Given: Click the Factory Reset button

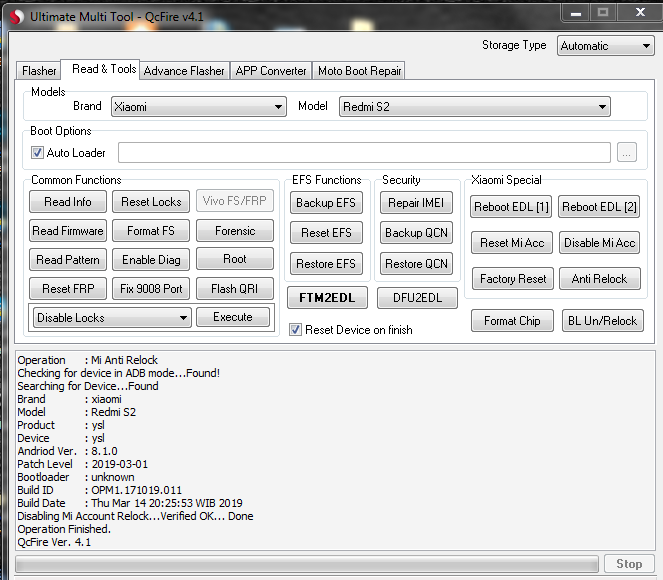Looking at the screenshot, I should (x=513, y=279).
